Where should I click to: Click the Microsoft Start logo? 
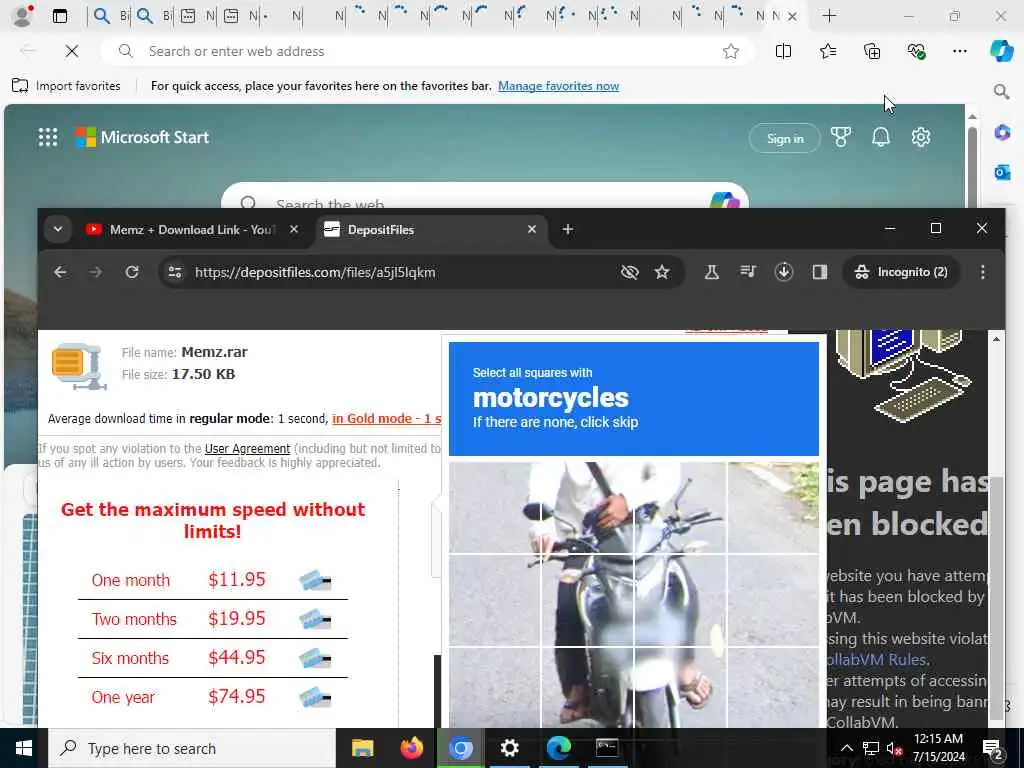click(x=142, y=137)
